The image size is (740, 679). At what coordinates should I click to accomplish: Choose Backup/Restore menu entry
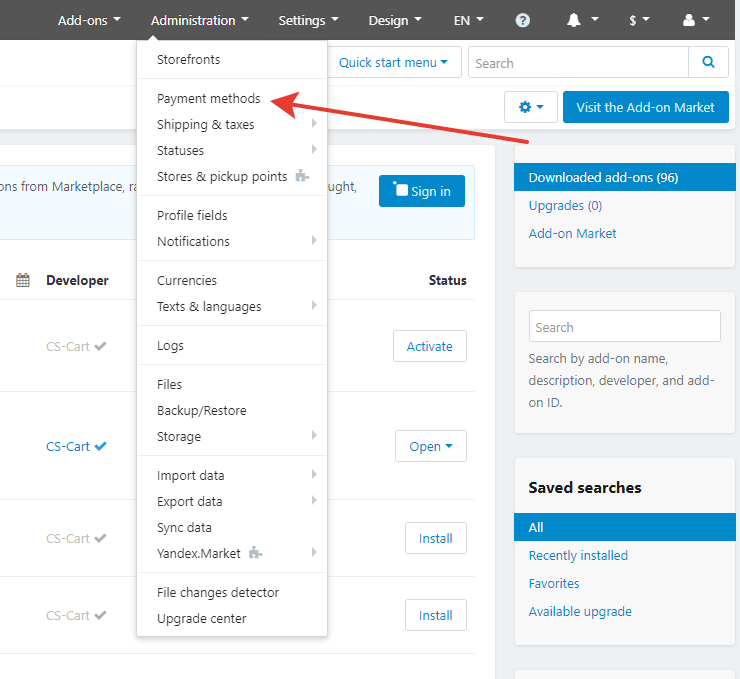201,411
